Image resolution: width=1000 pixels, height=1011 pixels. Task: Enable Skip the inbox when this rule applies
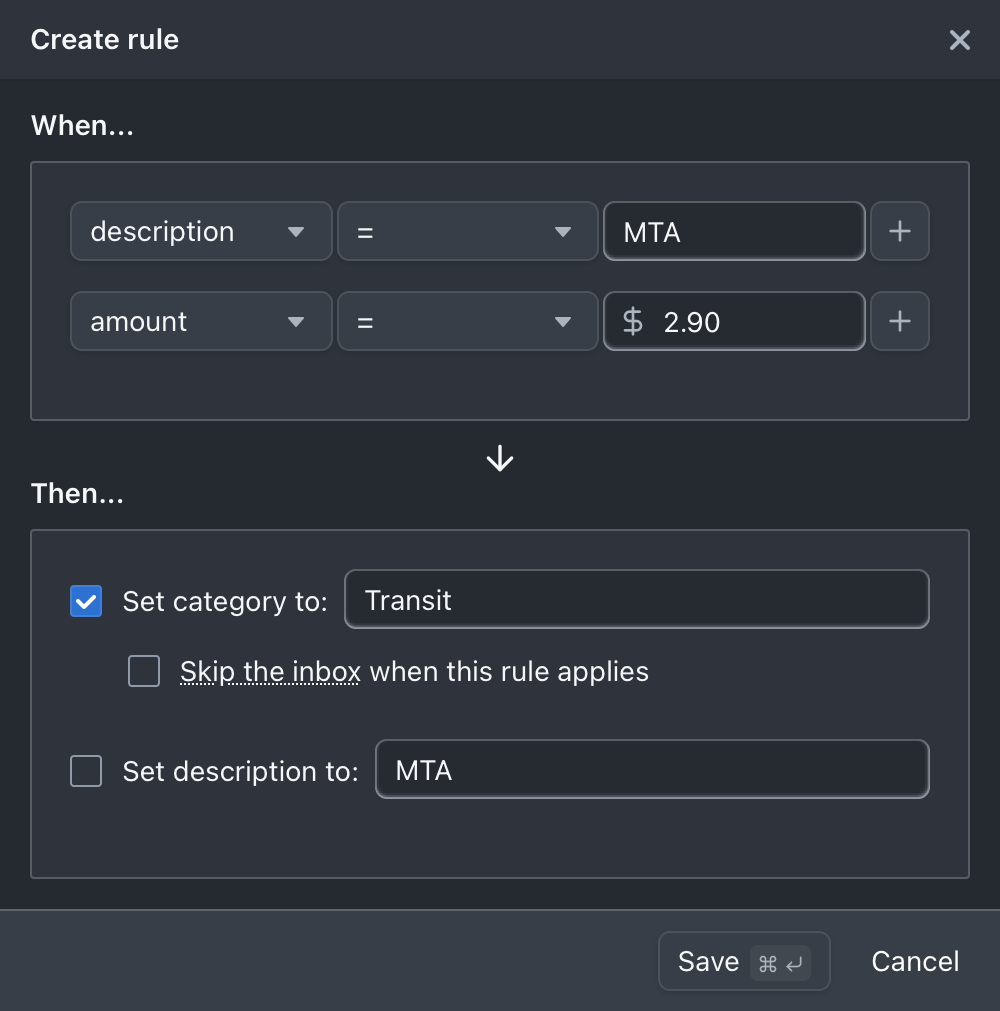(144, 671)
